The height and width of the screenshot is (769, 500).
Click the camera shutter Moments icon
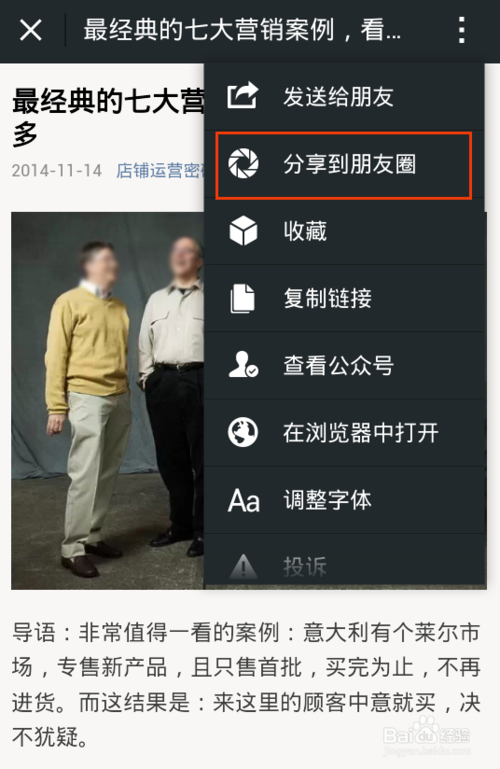click(243, 164)
